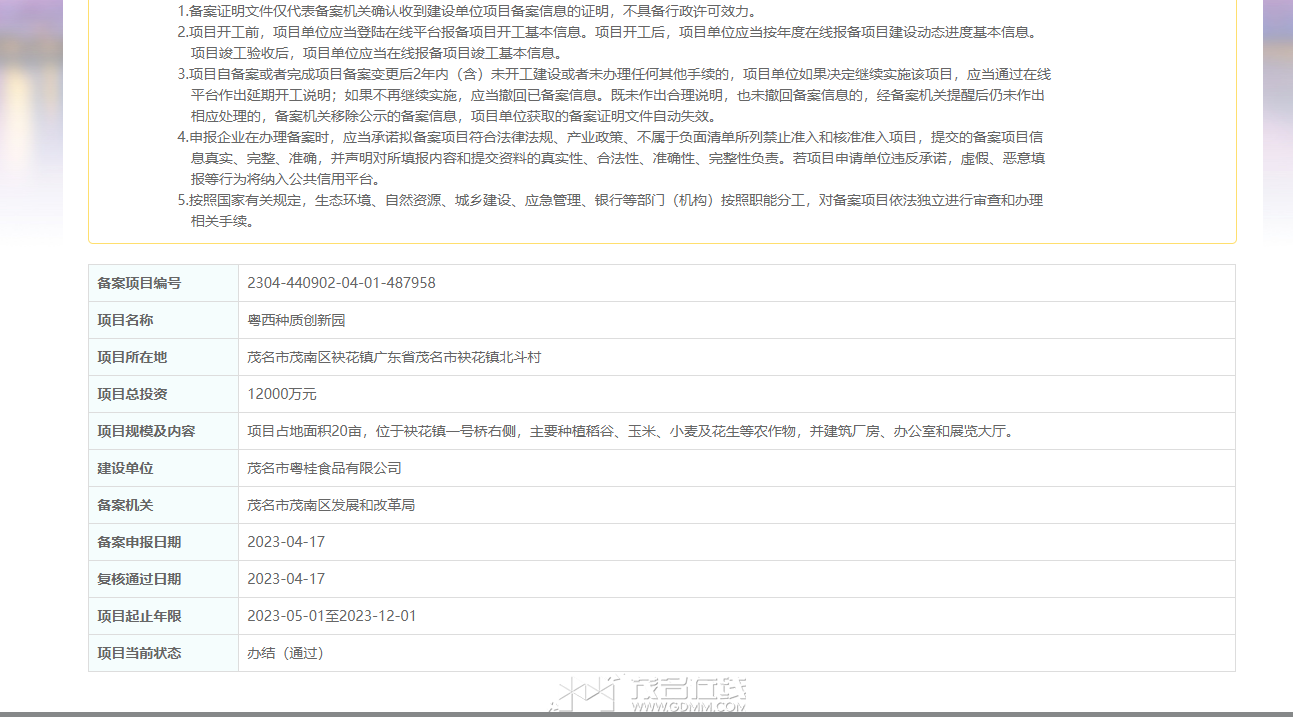
Task: Click the 12000万元 investment value
Action: [x=282, y=394]
